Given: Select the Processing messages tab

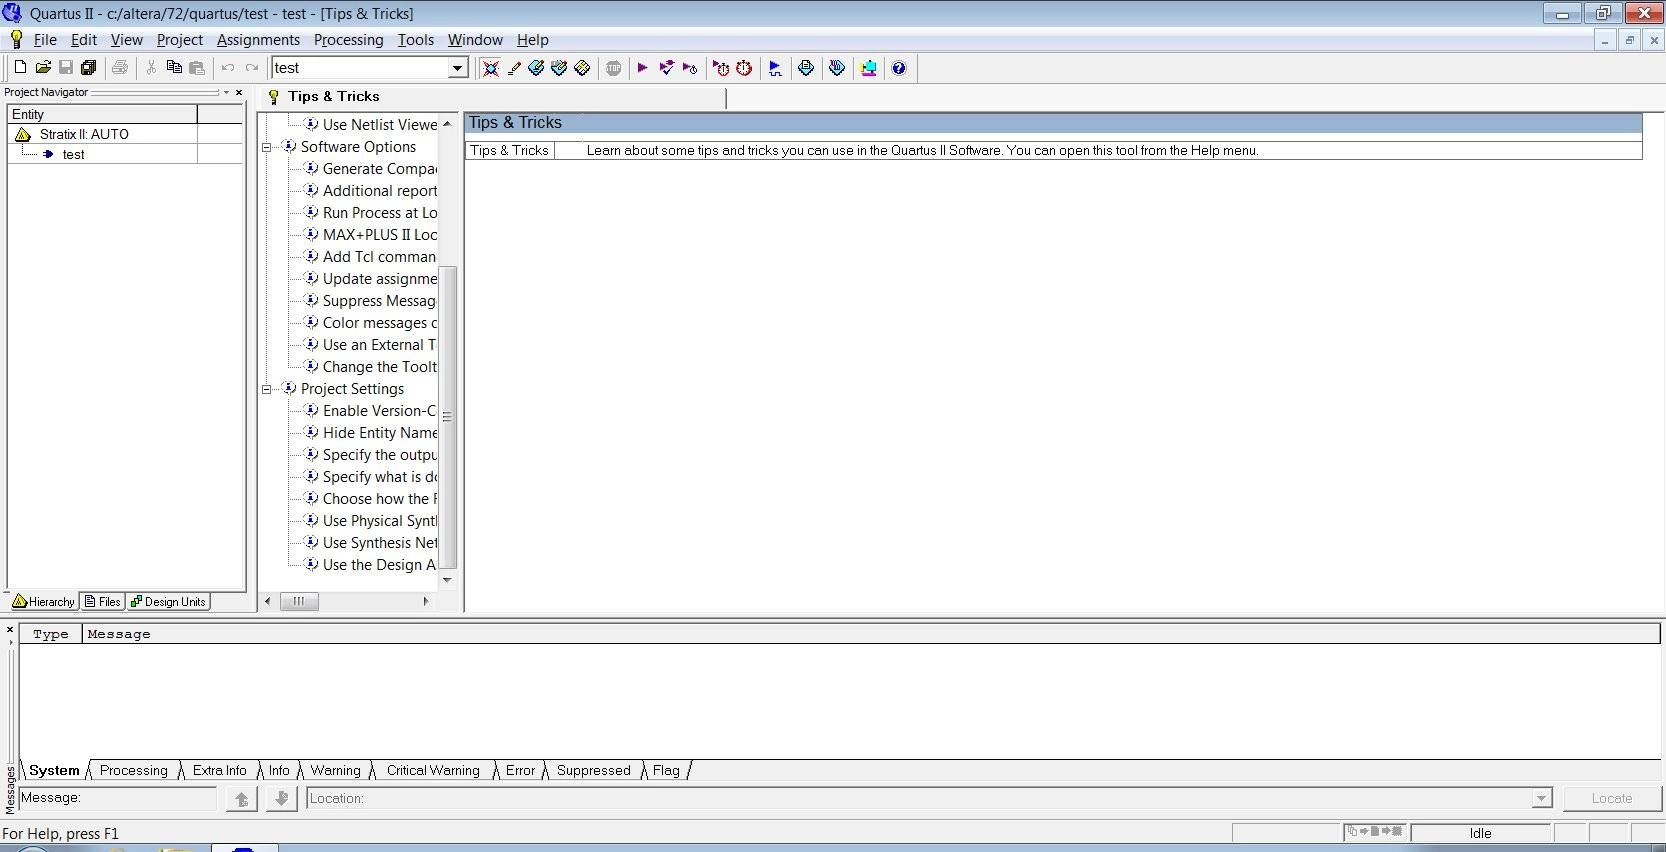Looking at the screenshot, I should pos(134,770).
